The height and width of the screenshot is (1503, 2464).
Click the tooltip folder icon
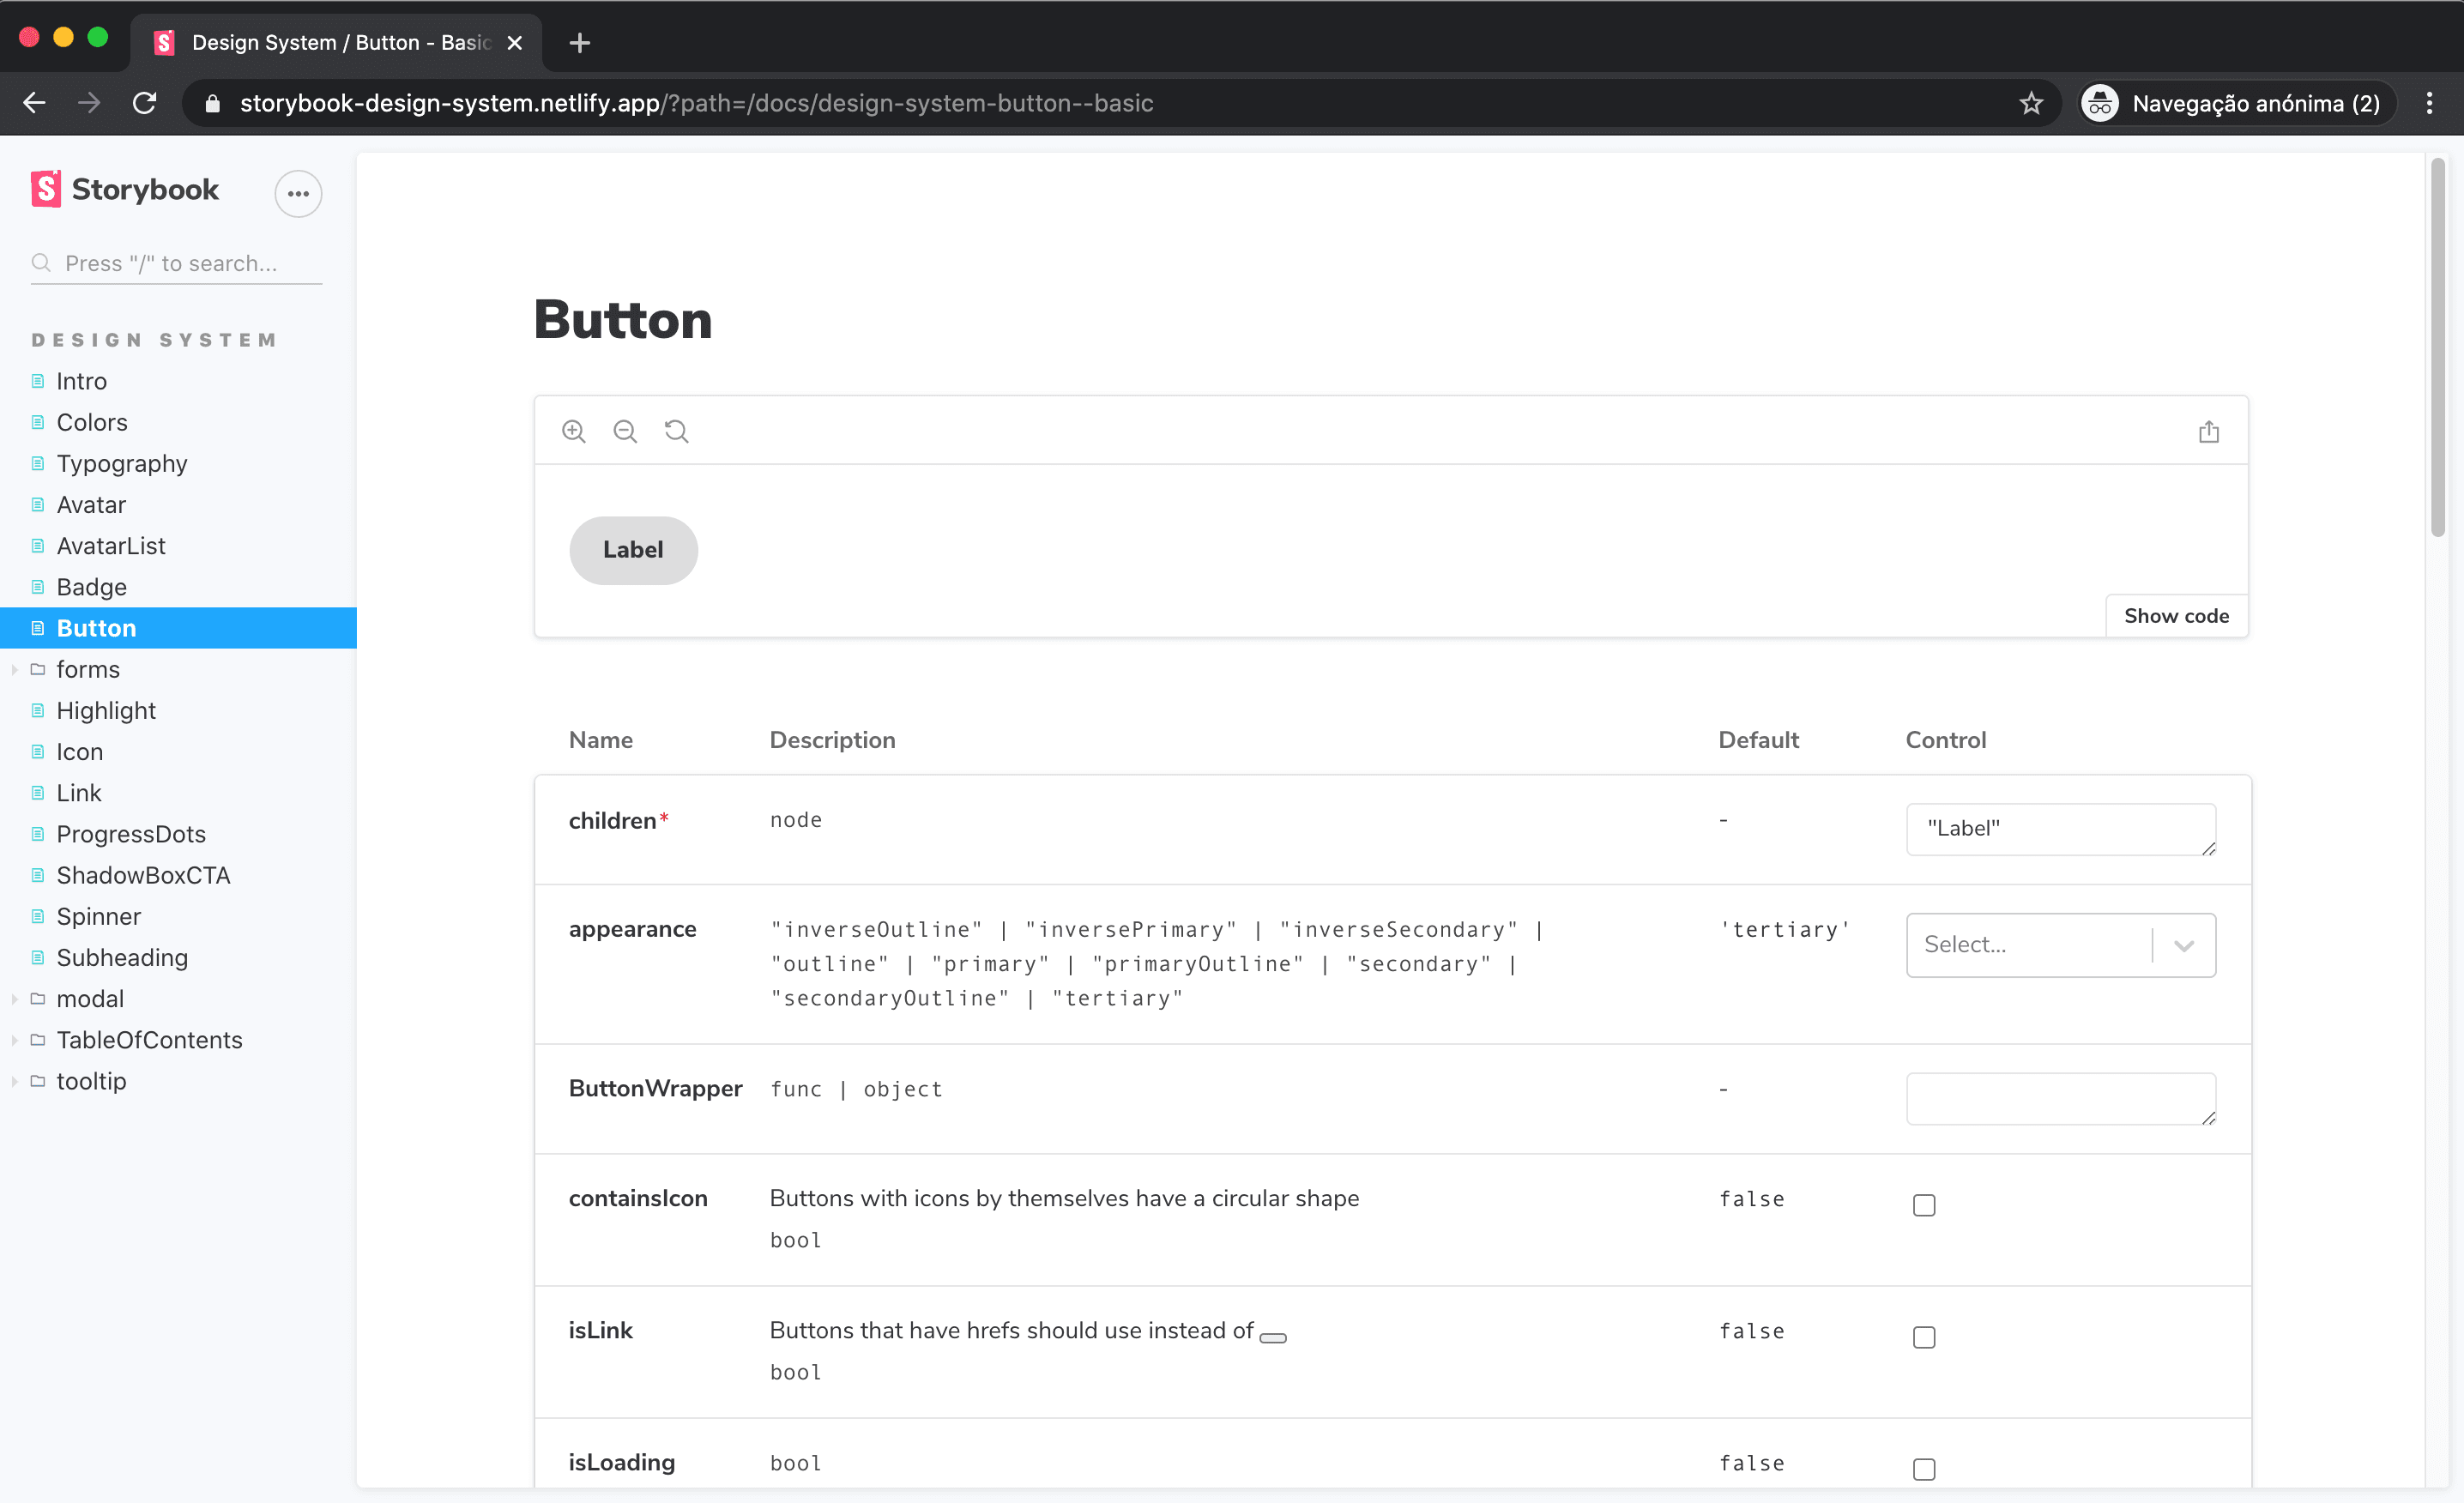(38, 1081)
